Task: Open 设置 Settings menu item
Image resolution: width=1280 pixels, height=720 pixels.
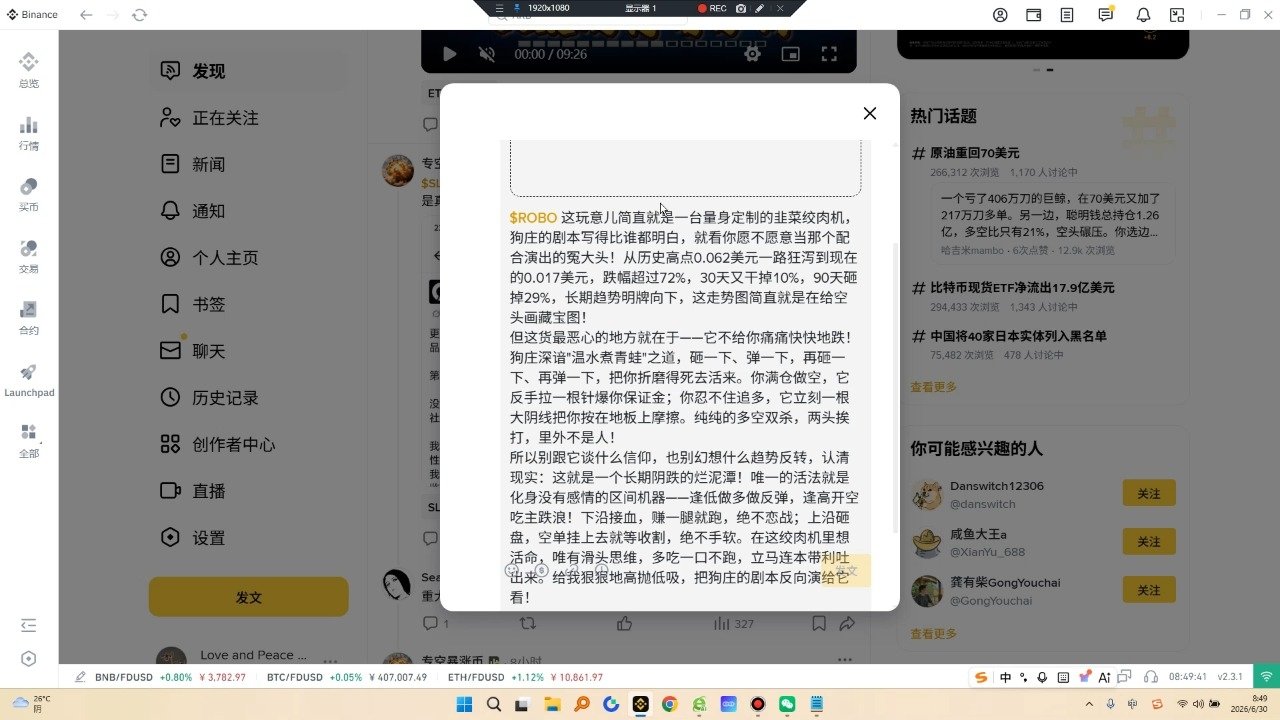Action: [x=249, y=538]
